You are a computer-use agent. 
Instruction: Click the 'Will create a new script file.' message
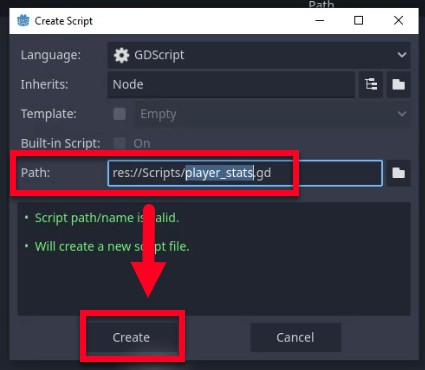click(x=112, y=247)
